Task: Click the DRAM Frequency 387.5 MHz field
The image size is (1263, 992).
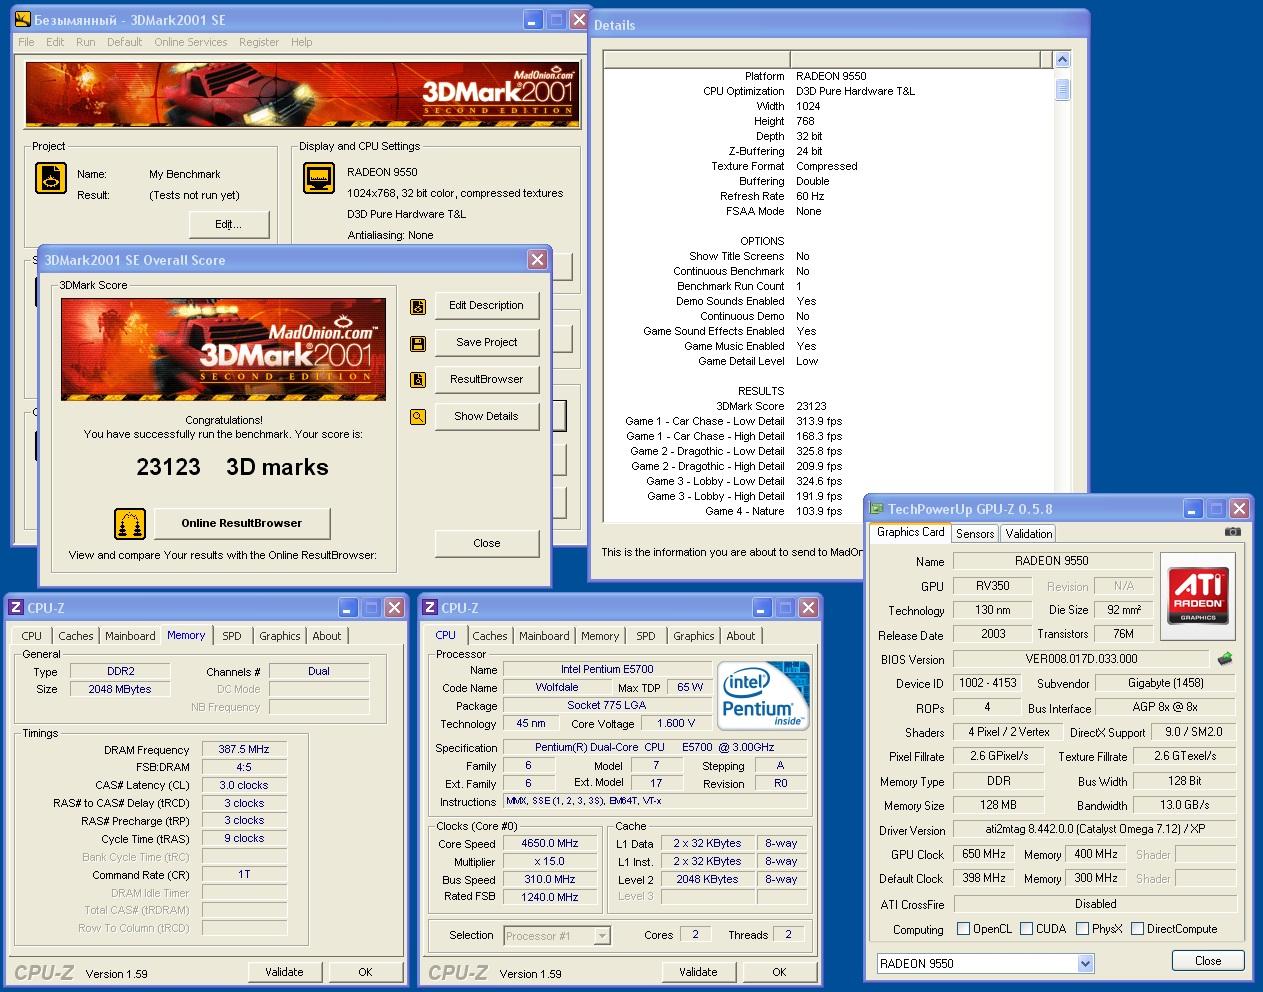Action: (245, 749)
